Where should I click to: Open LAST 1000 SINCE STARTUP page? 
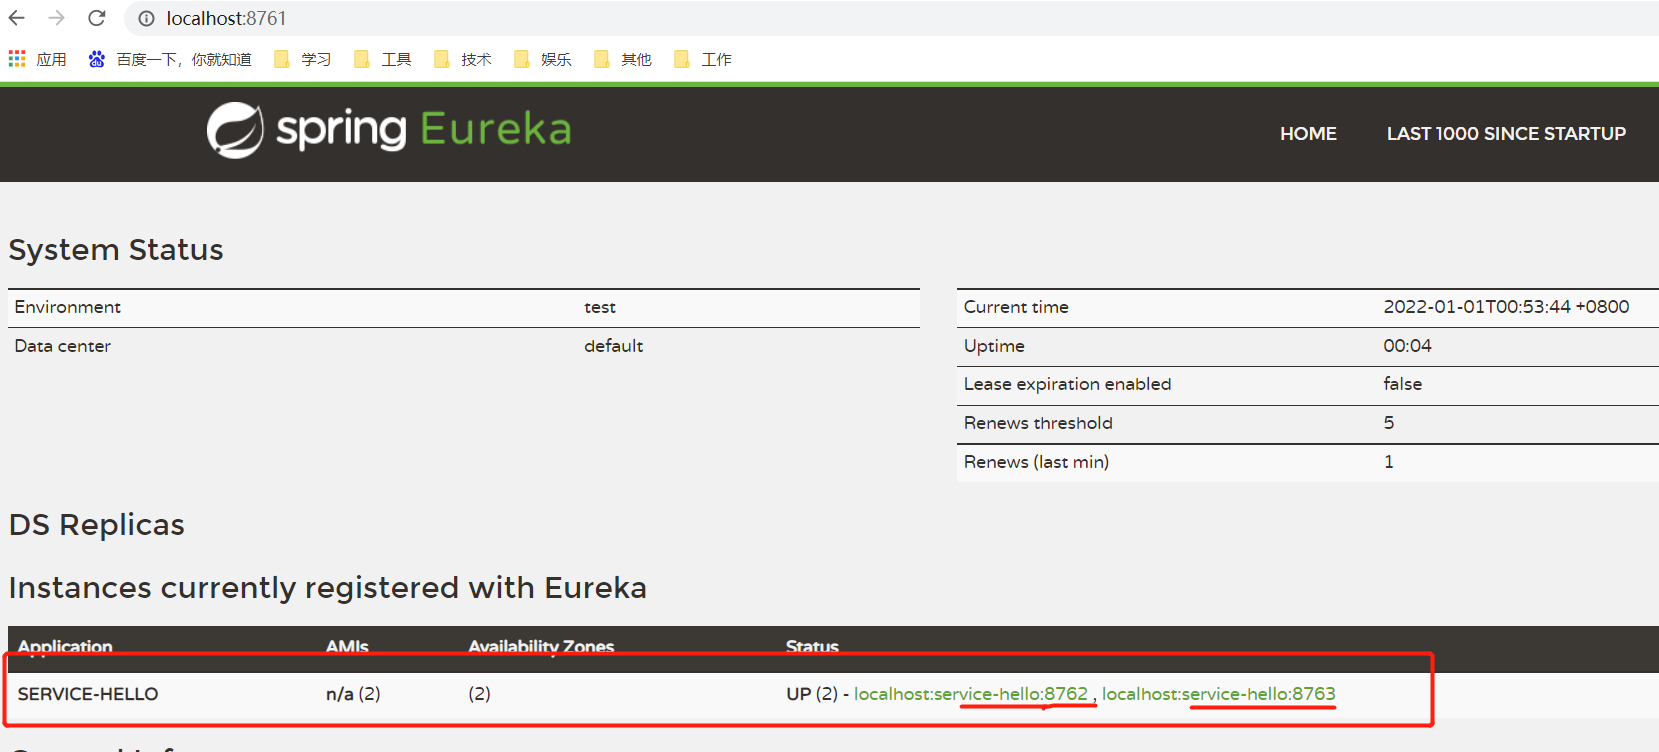pyautogui.click(x=1506, y=134)
